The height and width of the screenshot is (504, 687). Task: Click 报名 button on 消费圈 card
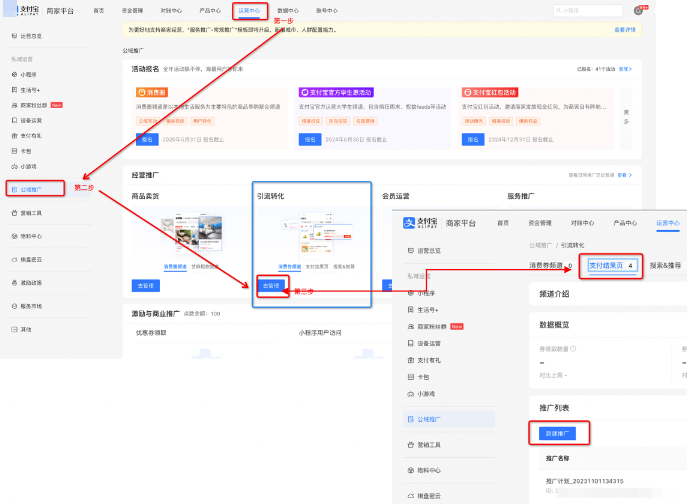(147, 139)
